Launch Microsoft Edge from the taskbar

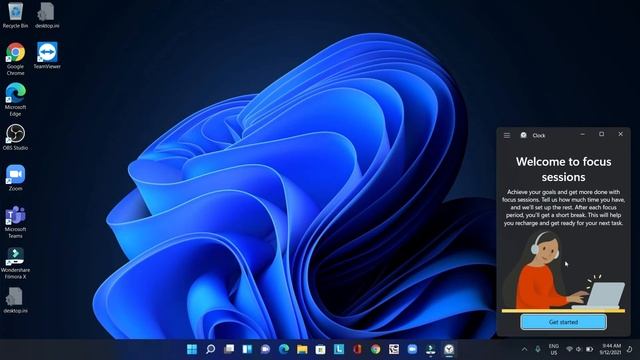[284, 349]
